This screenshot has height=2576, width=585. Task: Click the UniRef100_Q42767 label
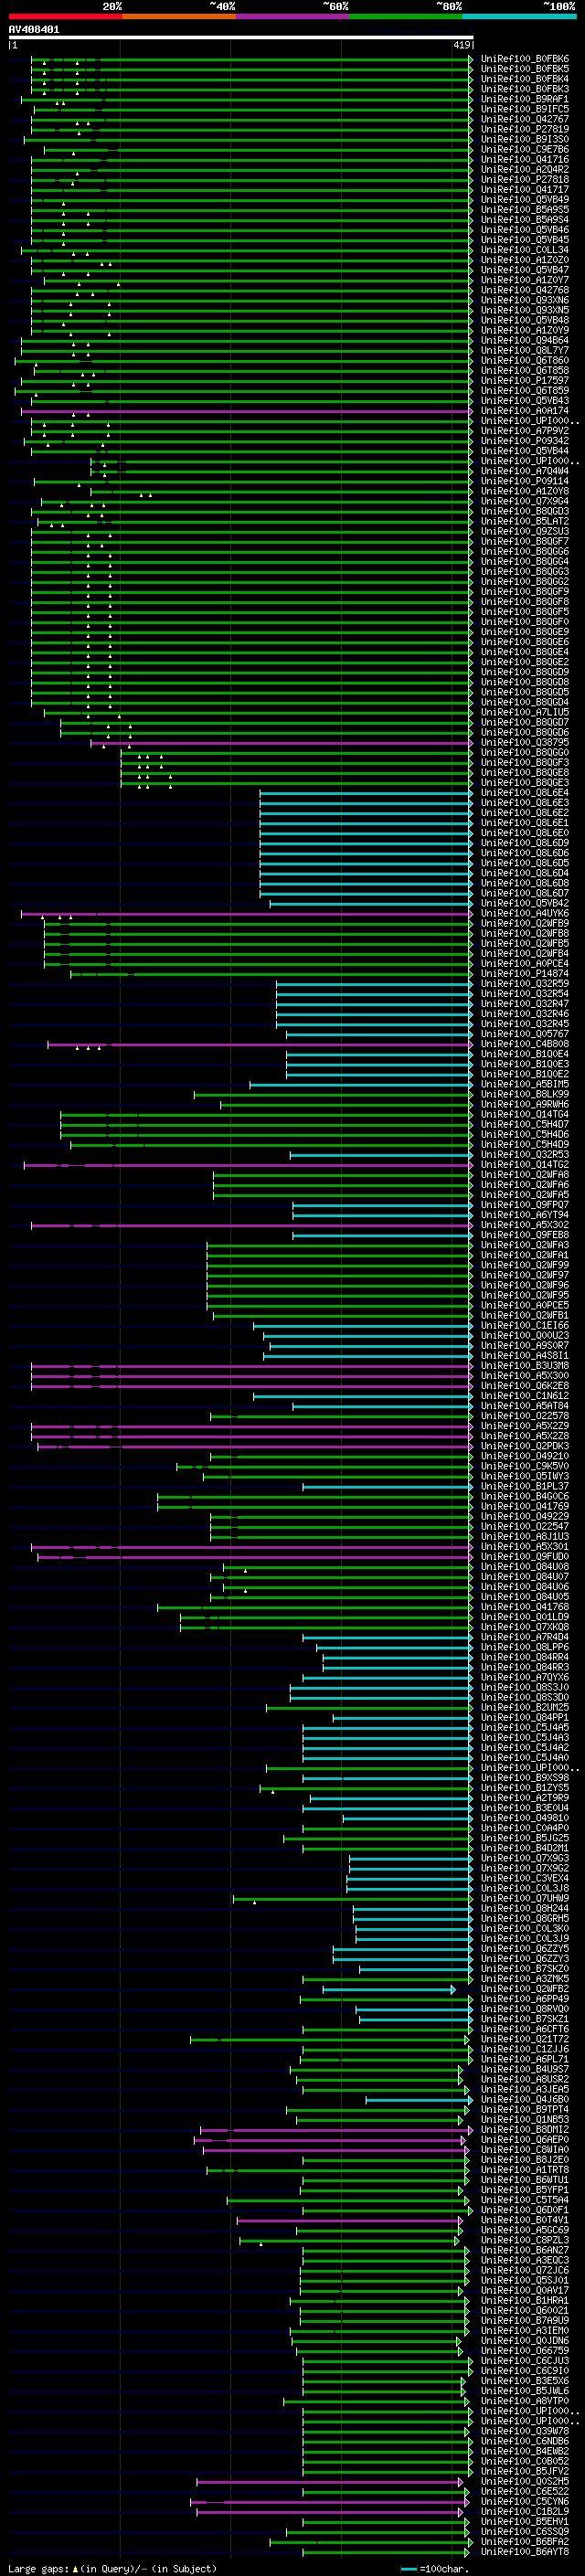(x=524, y=119)
